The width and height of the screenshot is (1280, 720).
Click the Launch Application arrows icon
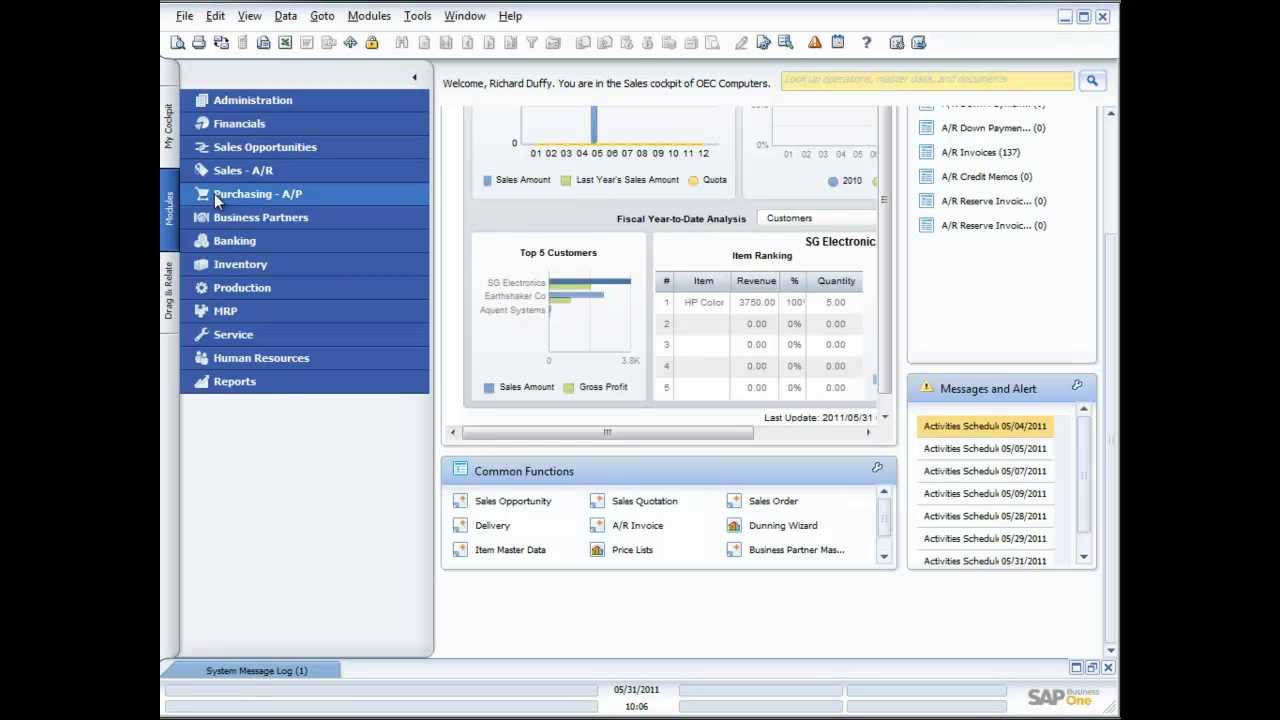pos(350,42)
